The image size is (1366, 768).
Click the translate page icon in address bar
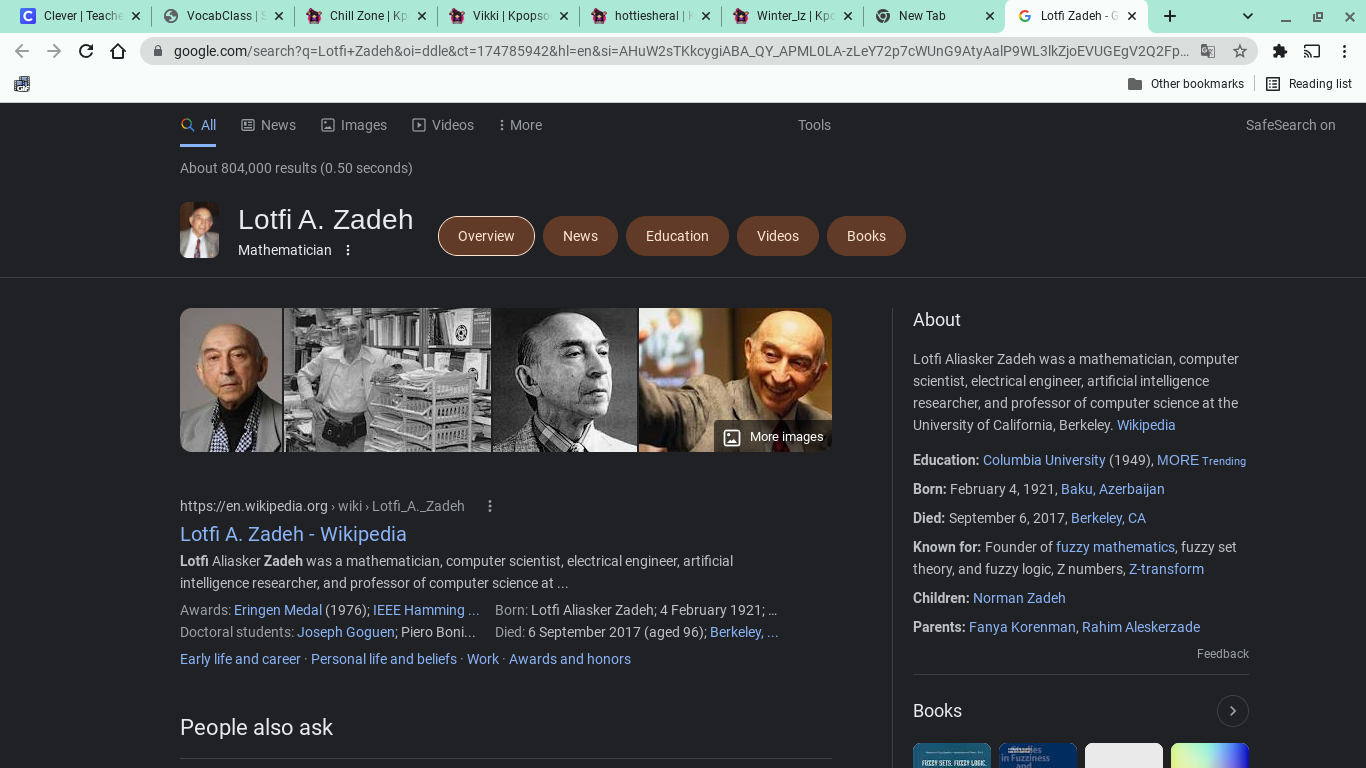(x=1208, y=51)
